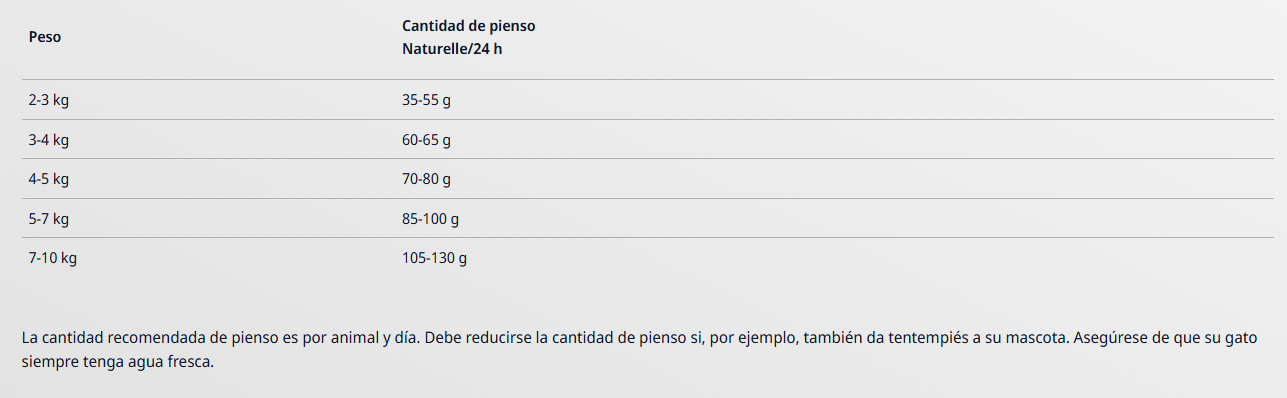Image resolution: width=1287 pixels, height=398 pixels.
Task: Click the text 'siempre tenga agua fresca'
Action: coord(116,362)
